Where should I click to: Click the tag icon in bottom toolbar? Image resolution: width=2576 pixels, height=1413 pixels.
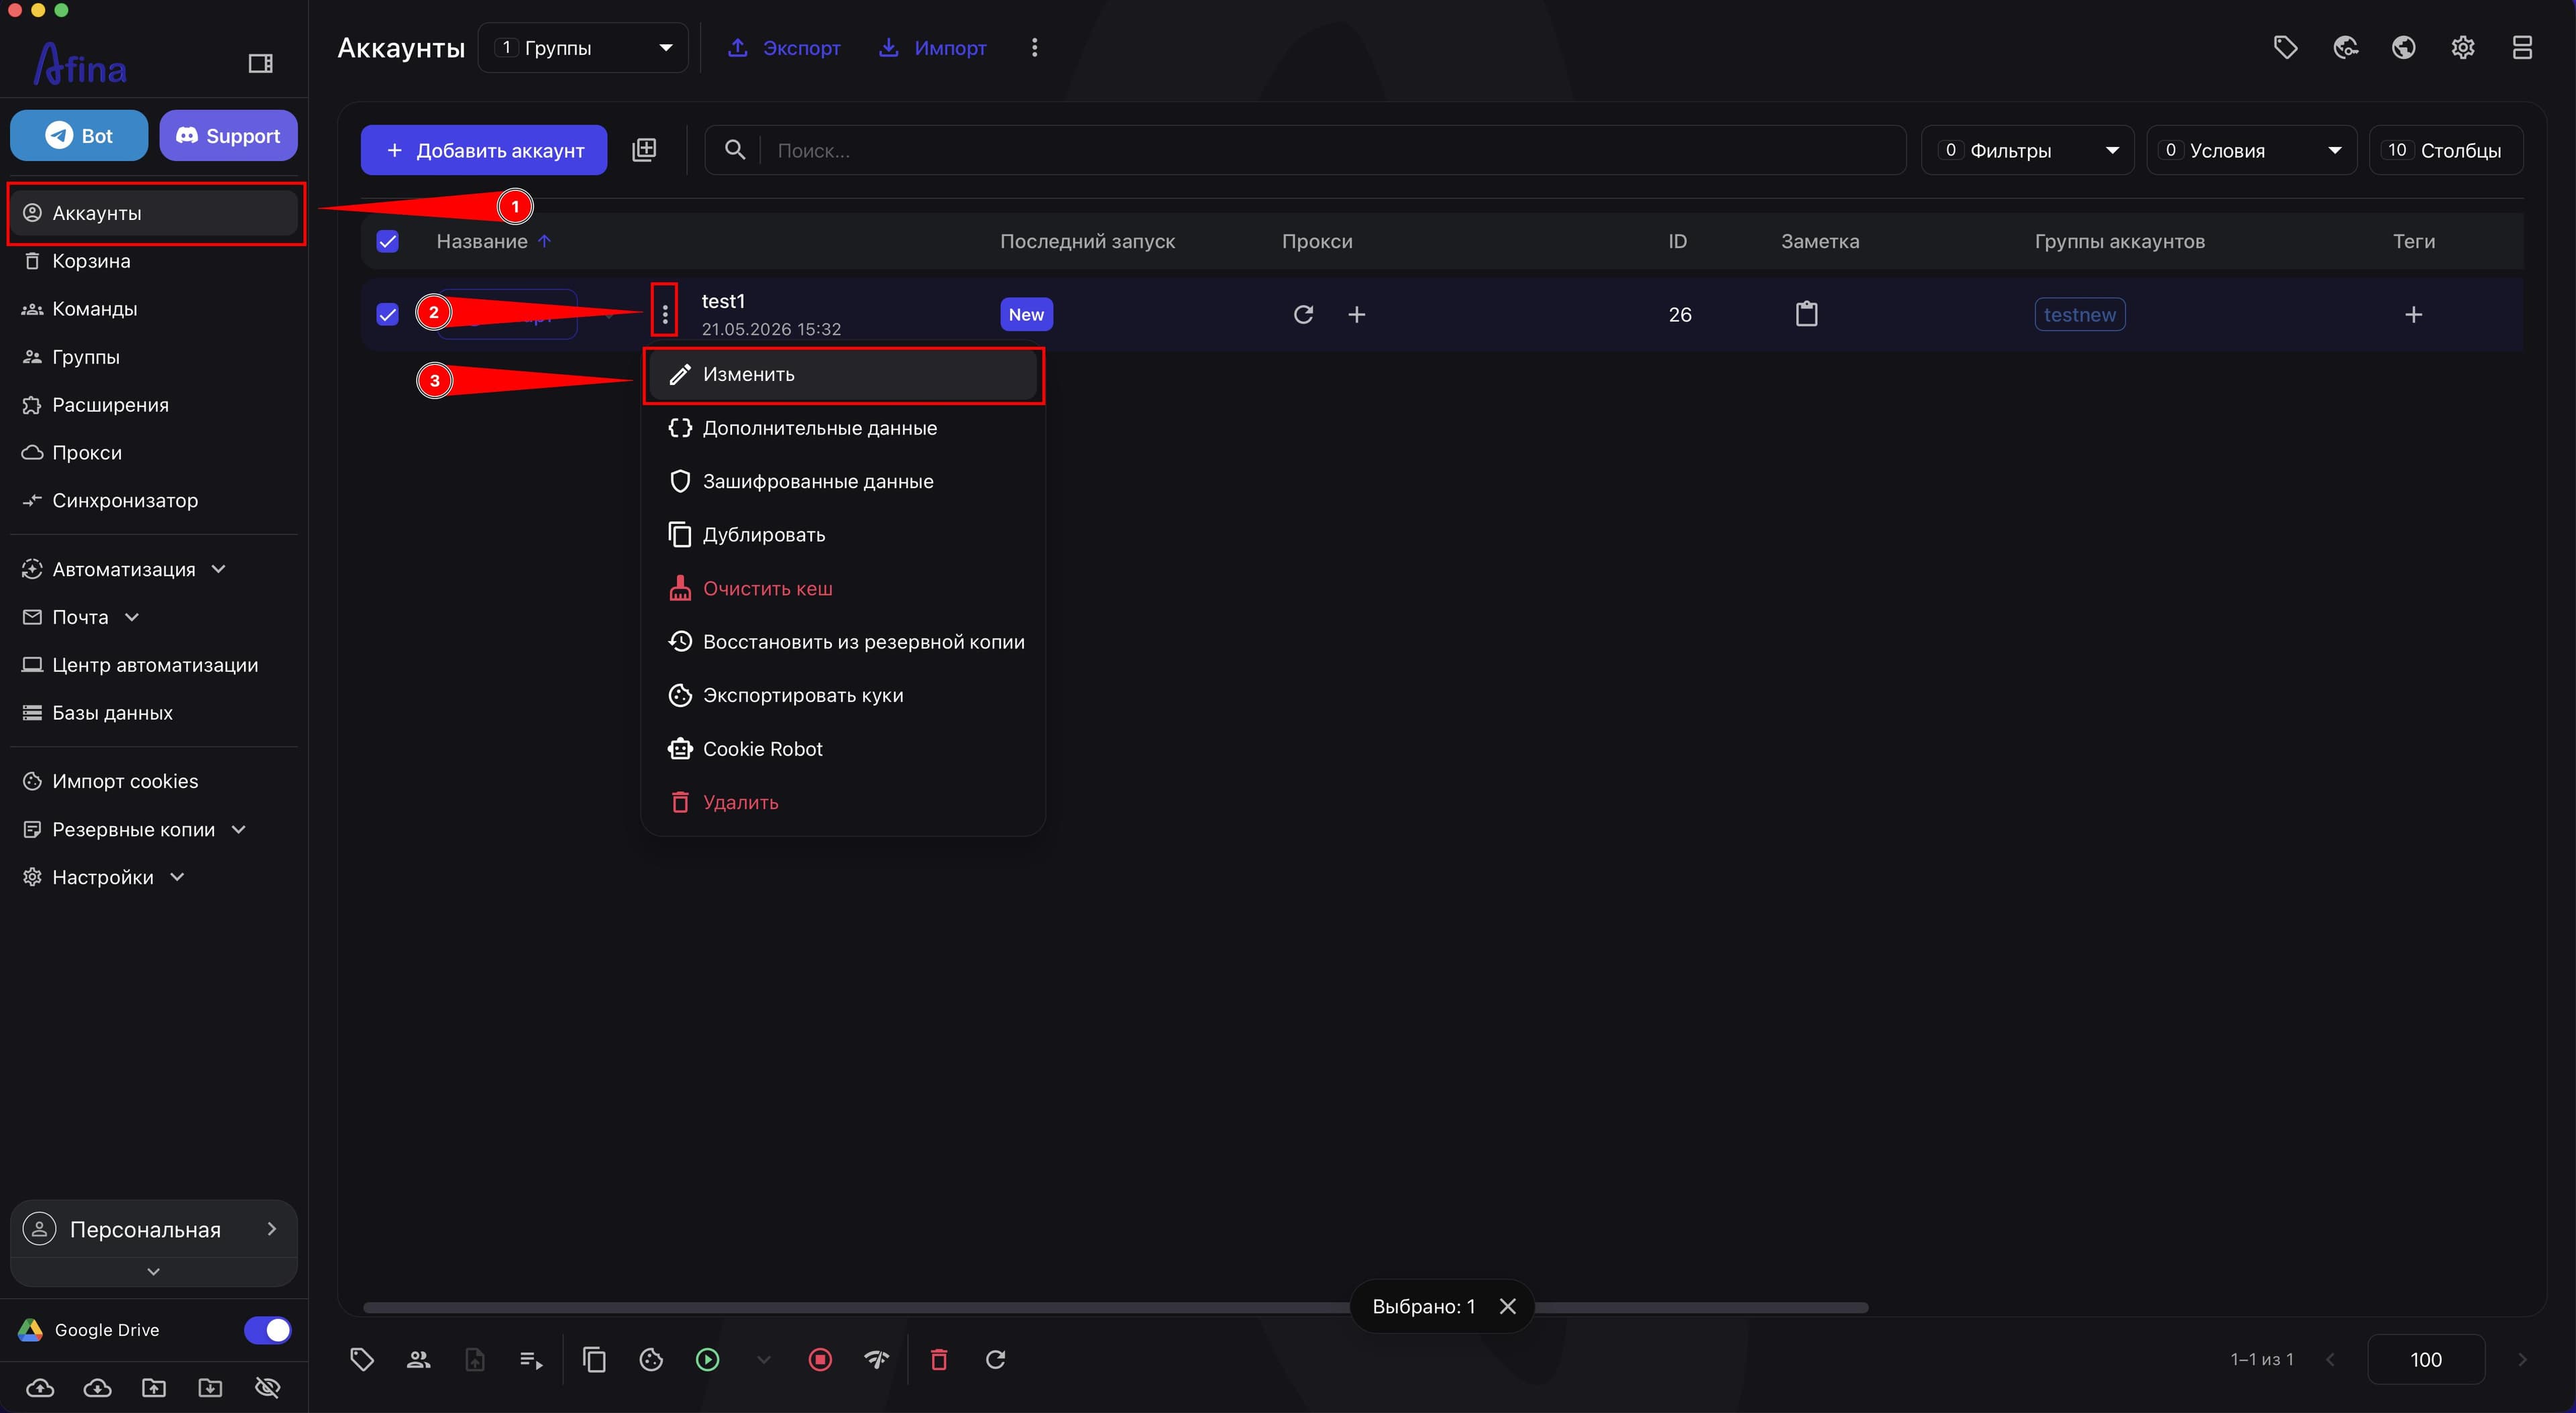point(362,1359)
